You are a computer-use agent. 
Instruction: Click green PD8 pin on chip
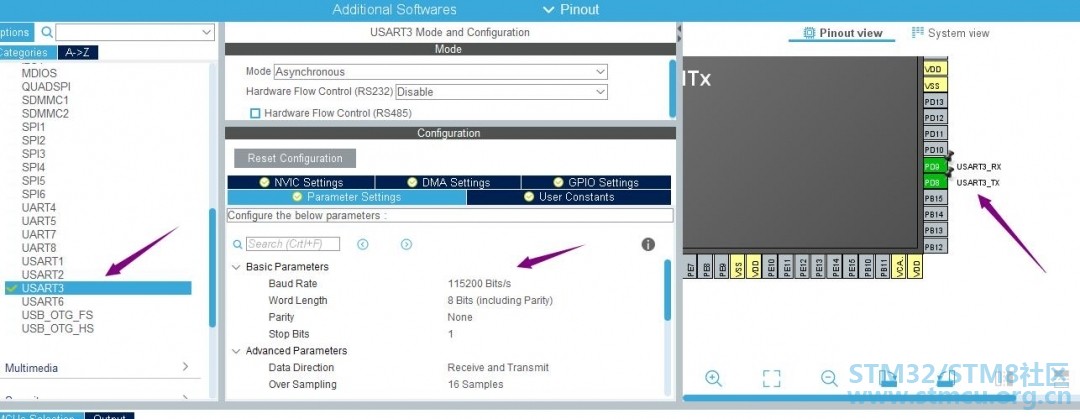coord(935,183)
